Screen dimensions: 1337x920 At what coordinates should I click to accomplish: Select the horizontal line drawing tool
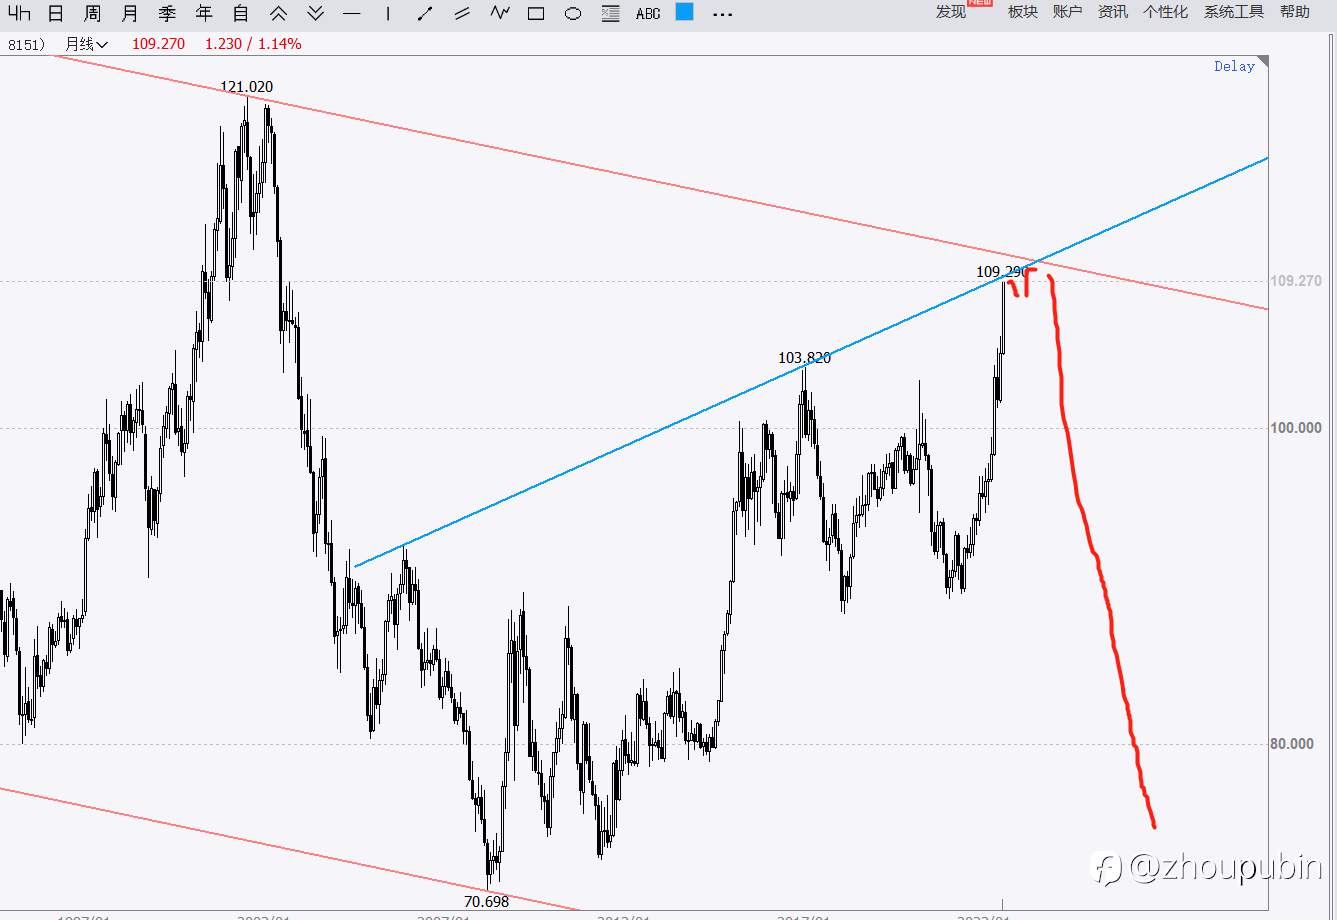(351, 14)
